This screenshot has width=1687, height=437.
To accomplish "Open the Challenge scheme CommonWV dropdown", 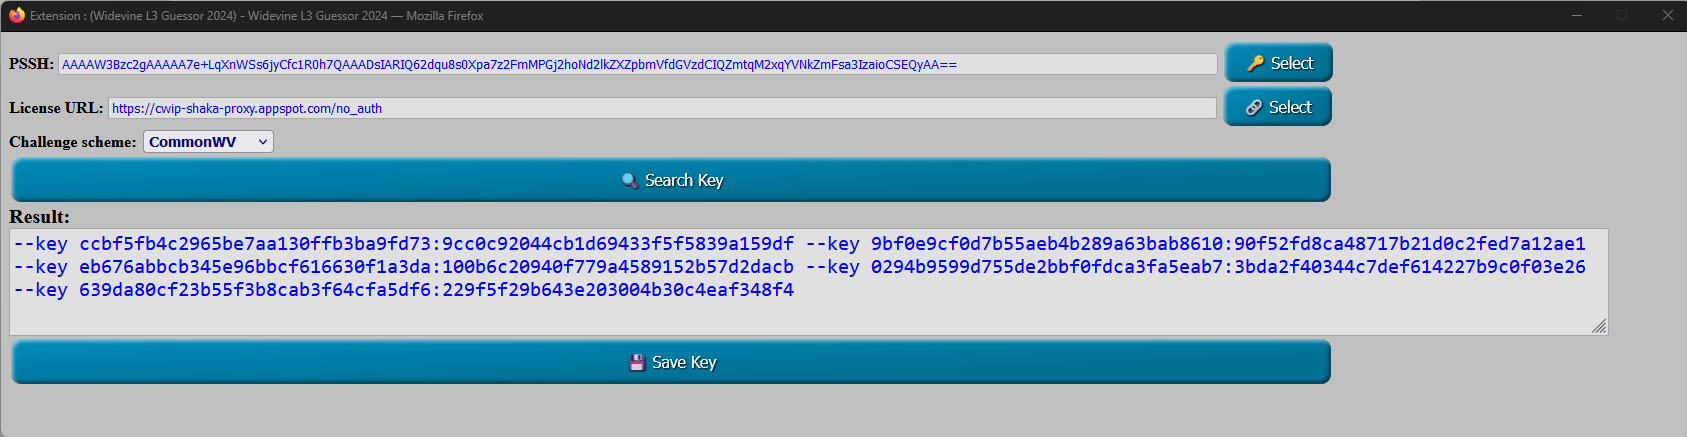I will 207,142.
